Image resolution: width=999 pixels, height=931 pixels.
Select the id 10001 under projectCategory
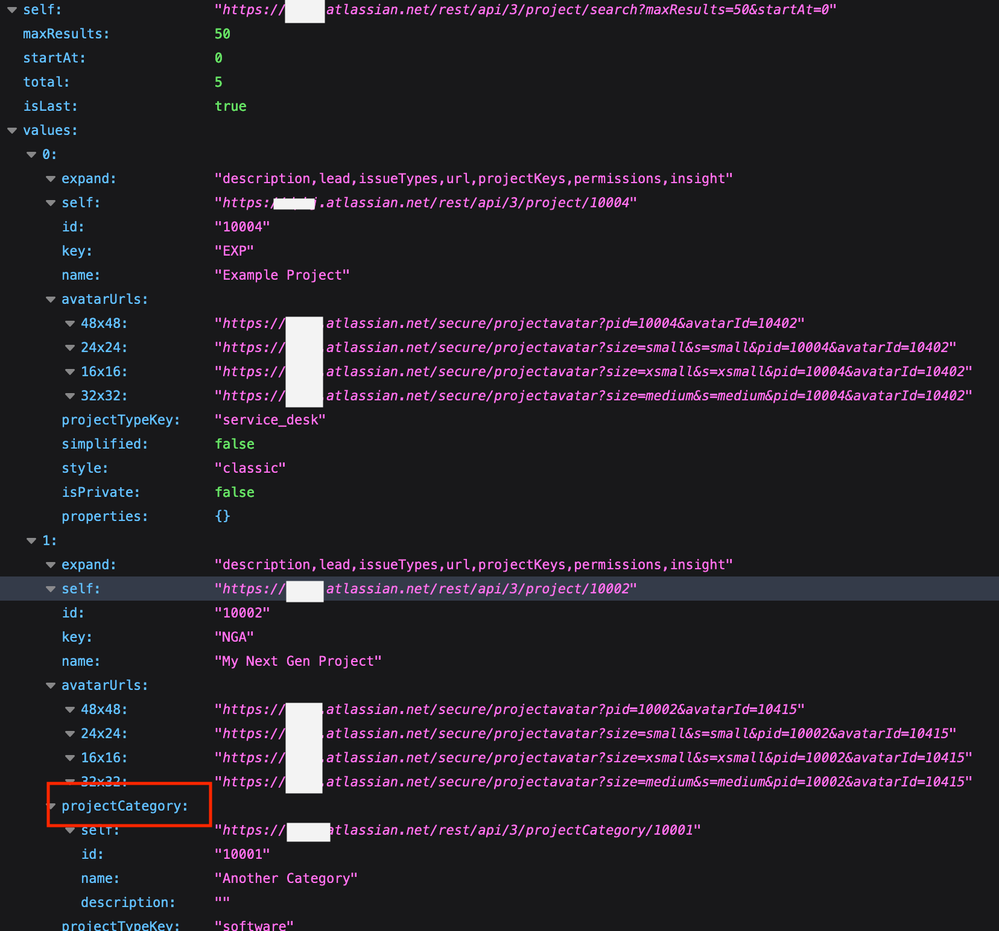coord(240,854)
